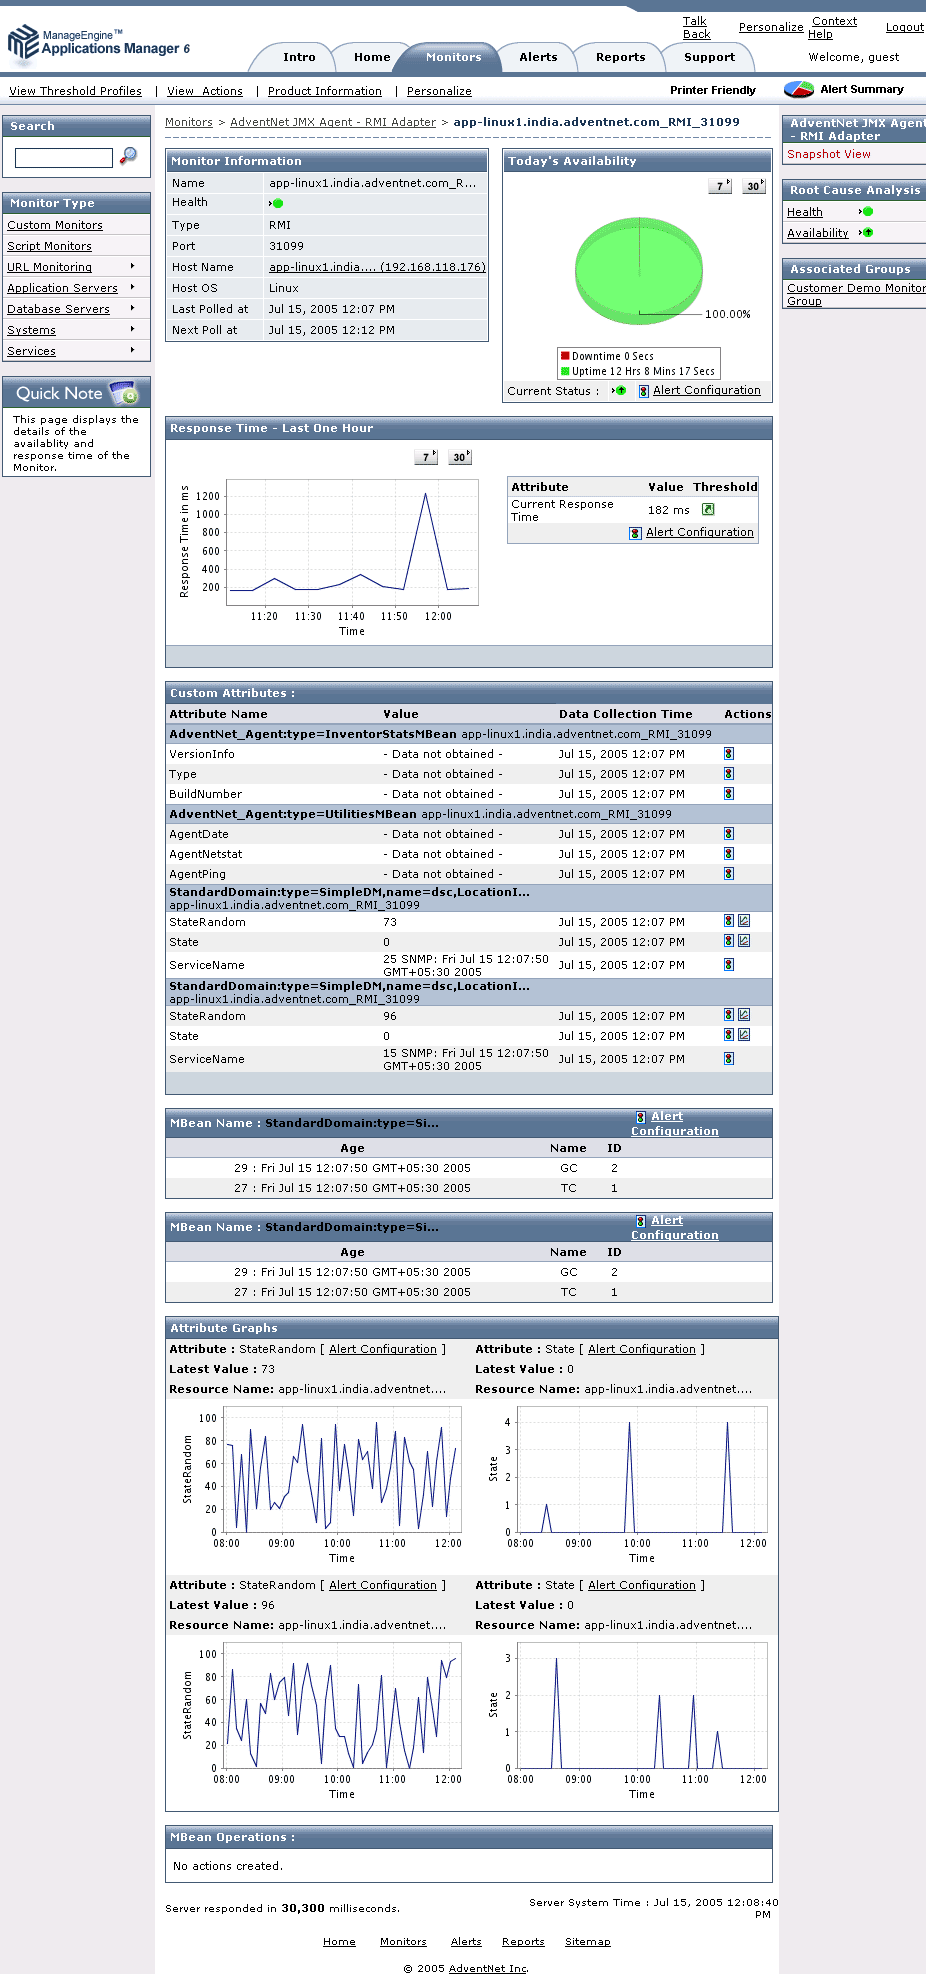Viewport: 926px width, 1976px height.
Task: Open Script Monitors in Monitor Type
Action: coord(49,246)
